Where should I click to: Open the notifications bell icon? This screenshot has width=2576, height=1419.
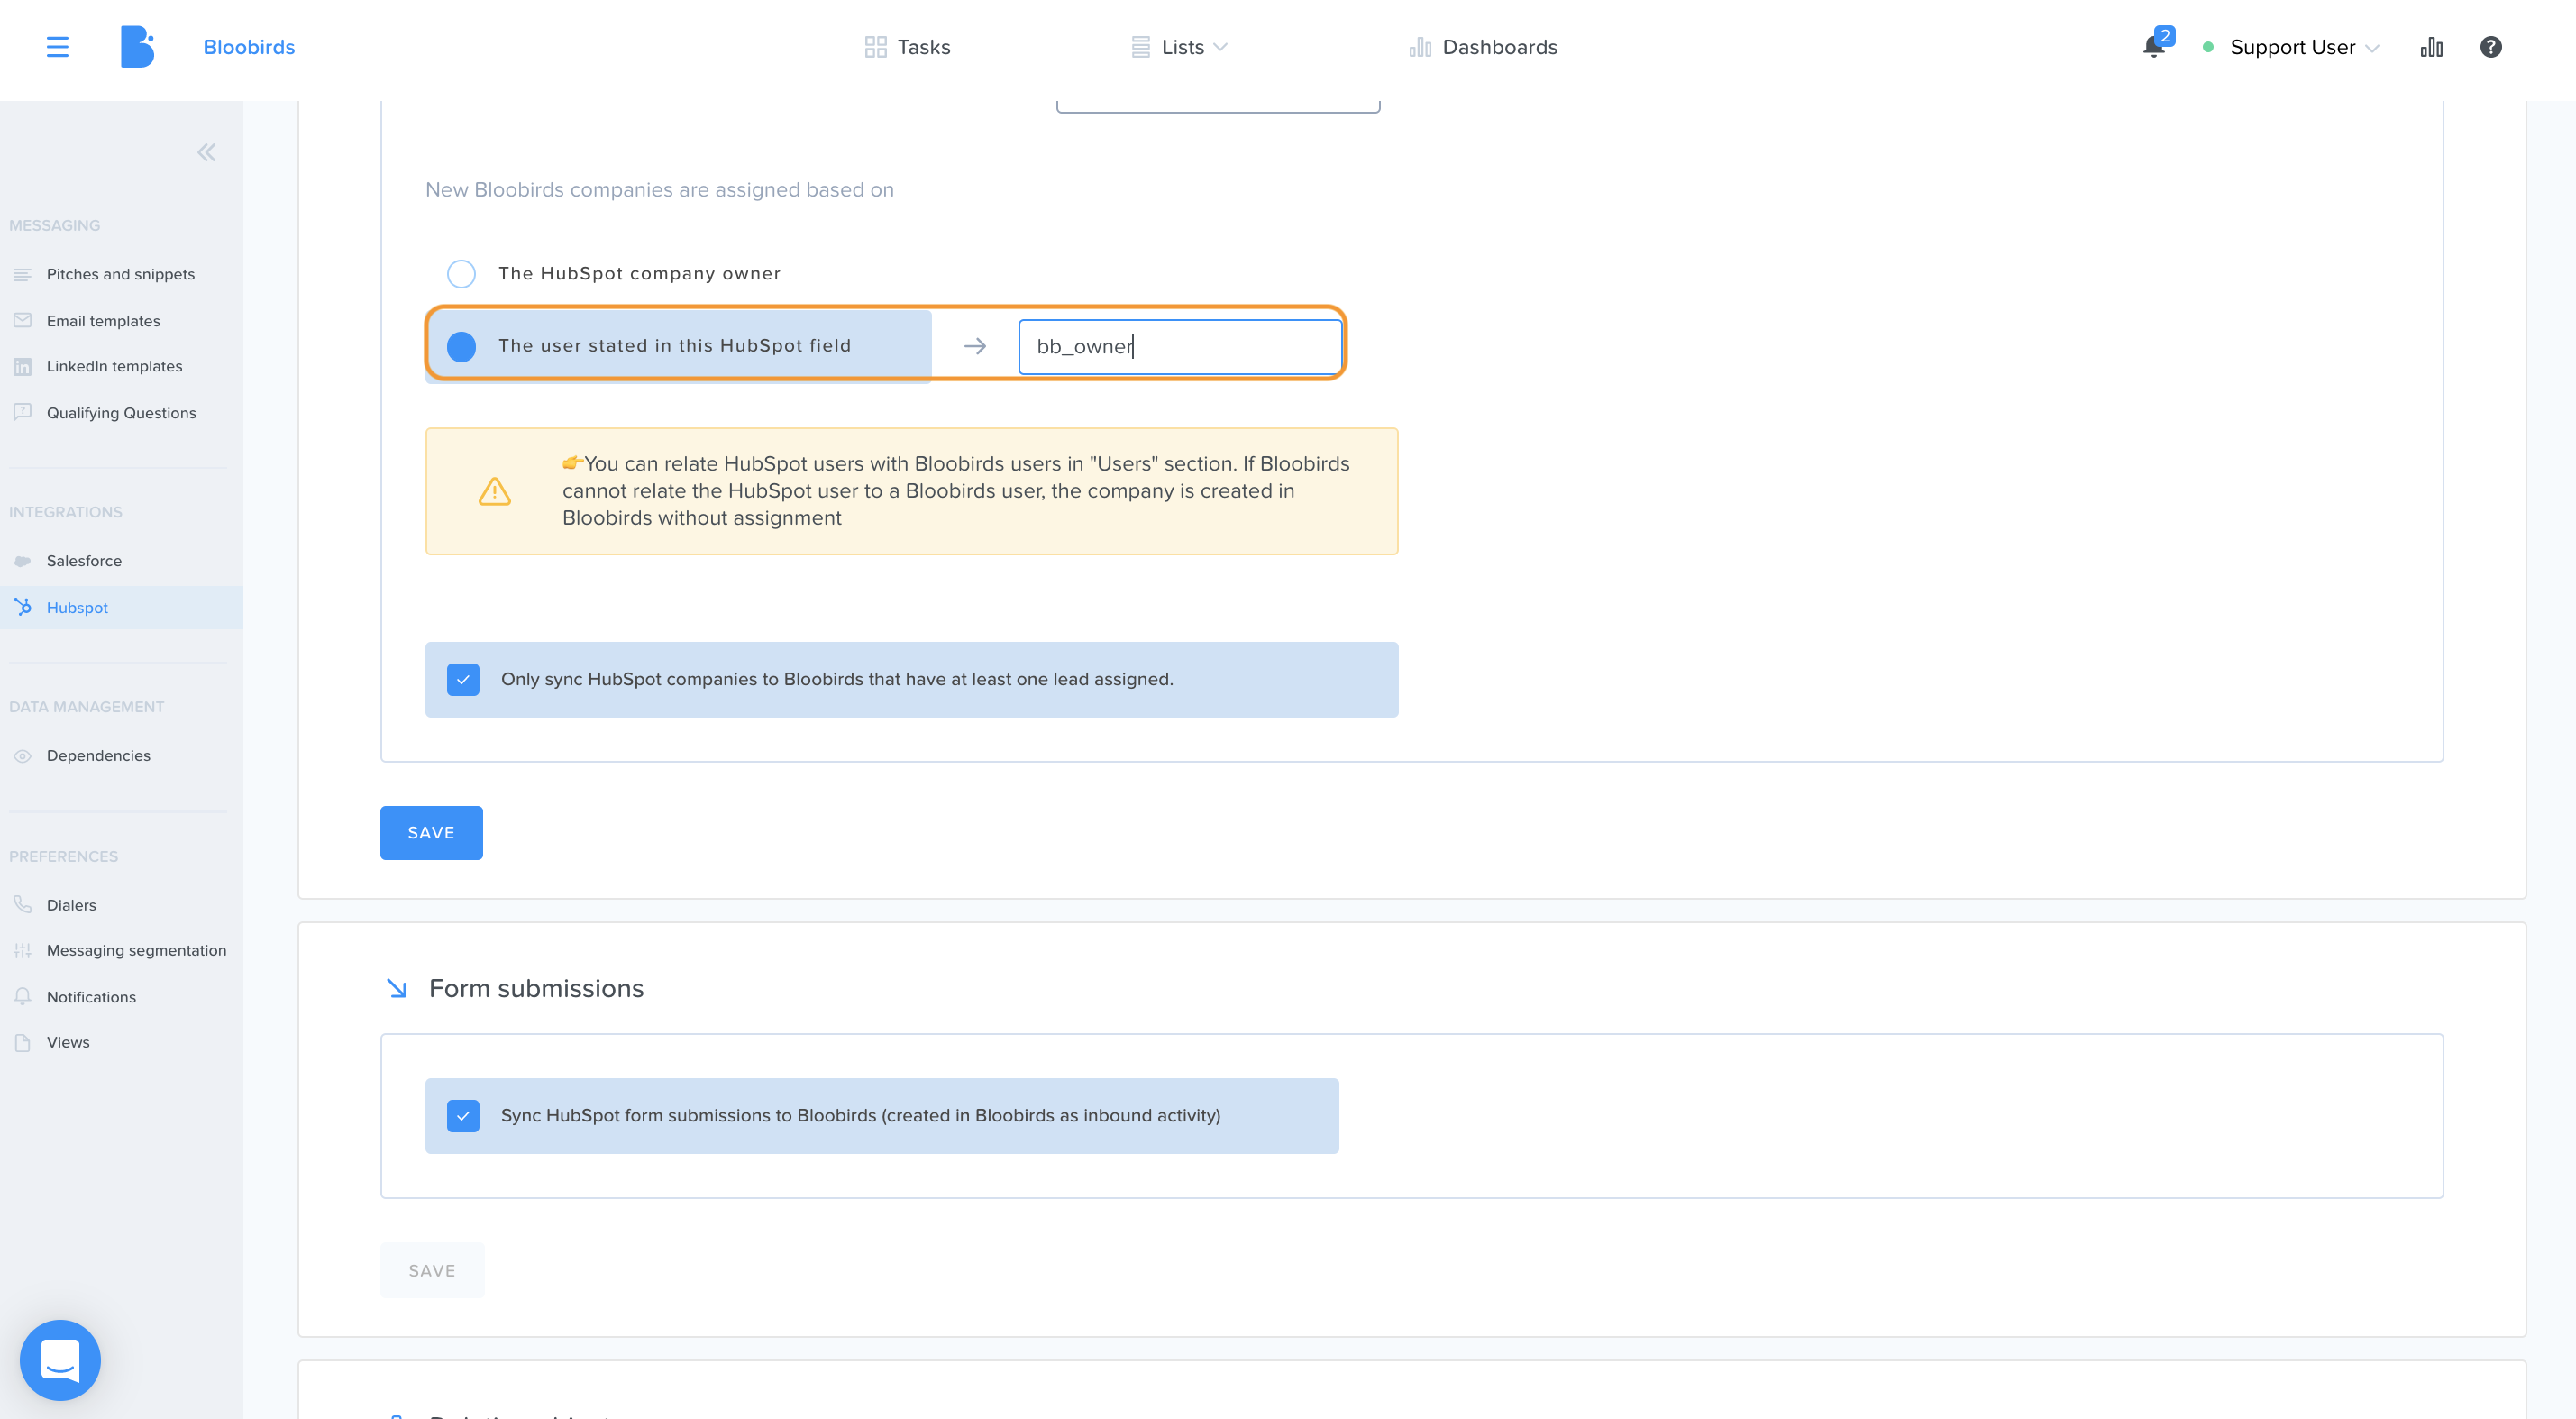tap(2153, 47)
